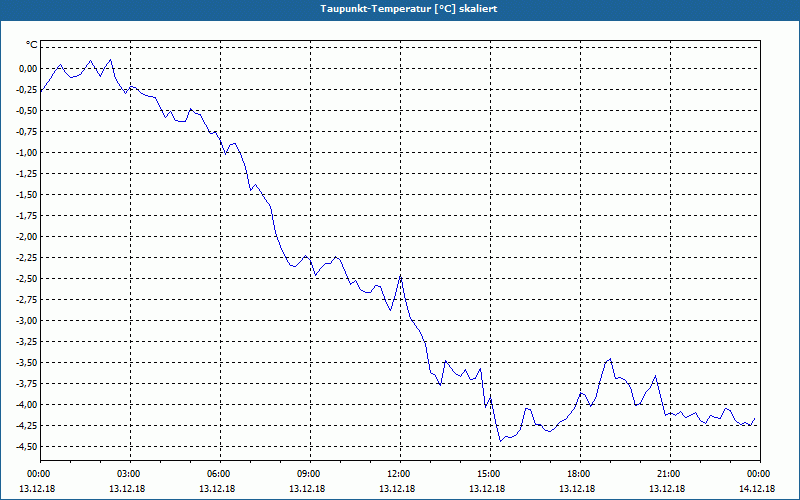Viewport: 800px width, 500px height.
Task: Click the -3,50 y-axis label
Action: [27, 363]
